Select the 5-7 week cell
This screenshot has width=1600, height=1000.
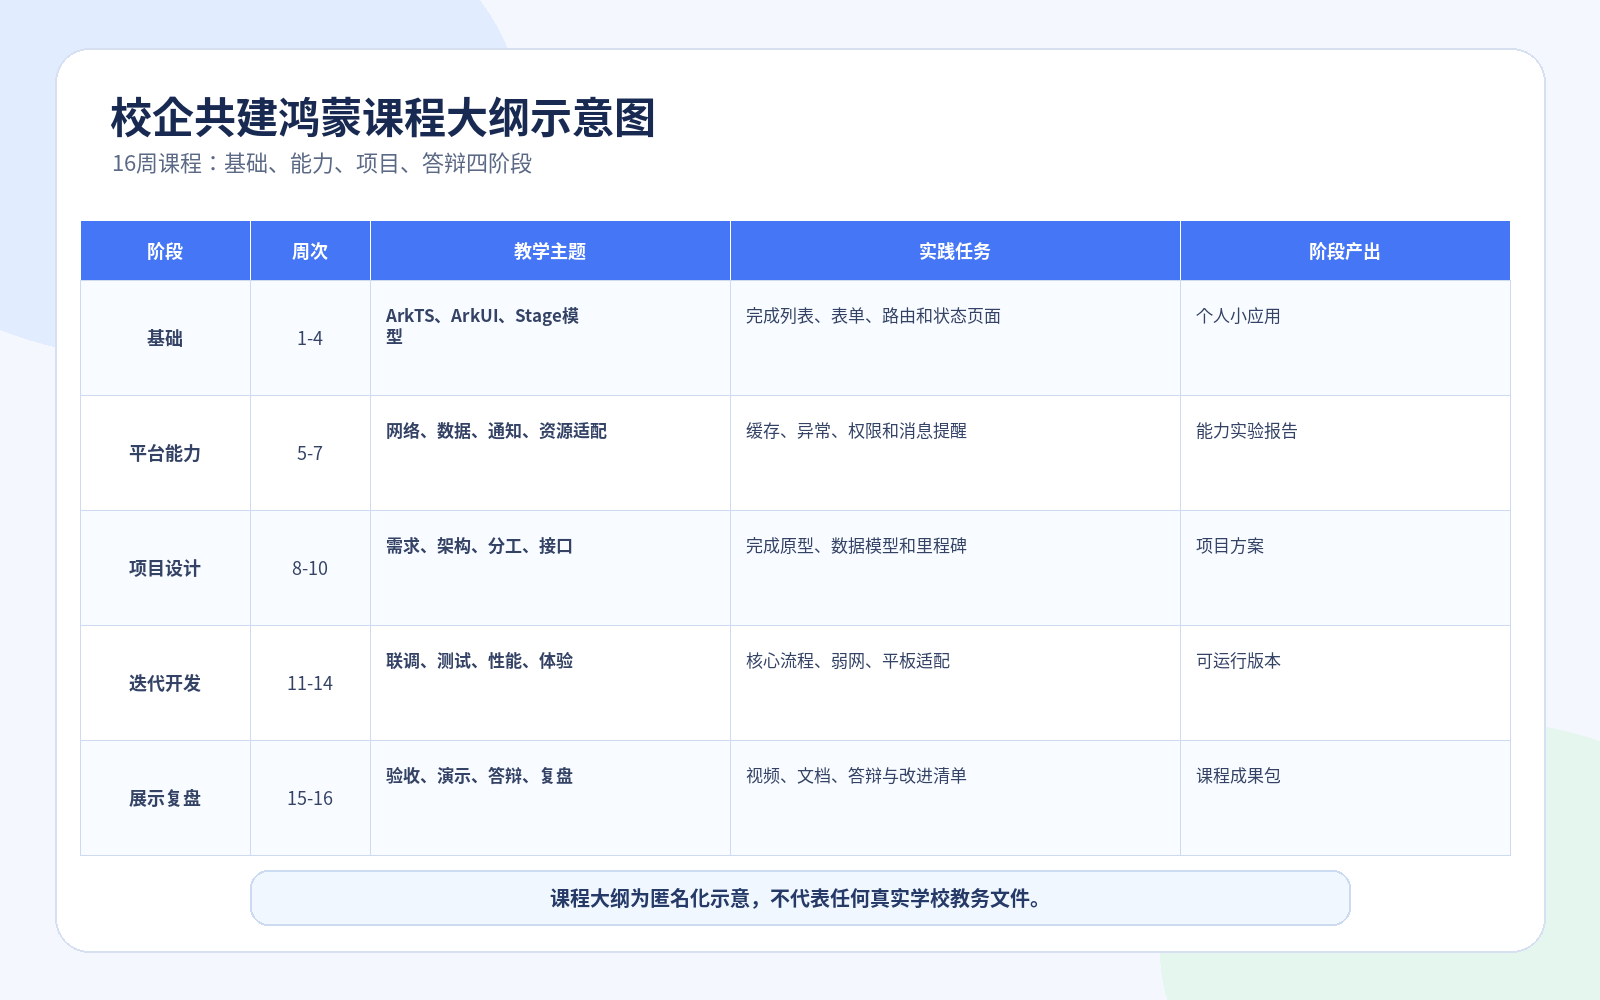click(310, 453)
